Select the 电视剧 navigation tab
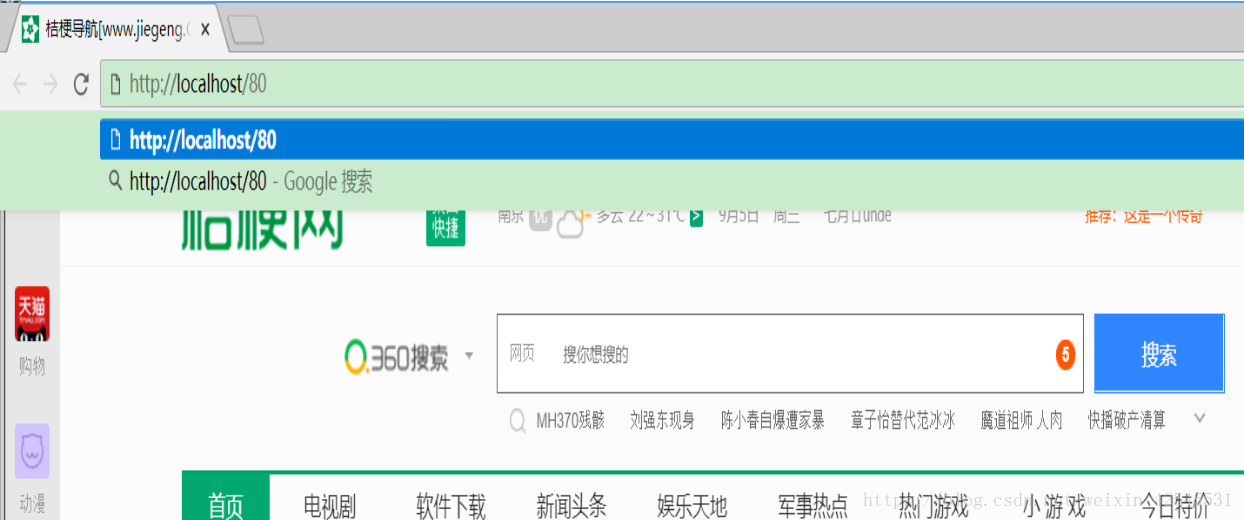Image resolution: width=1244 pixels, height=520 pixels. pyautogui.click(x=330, y=504)
